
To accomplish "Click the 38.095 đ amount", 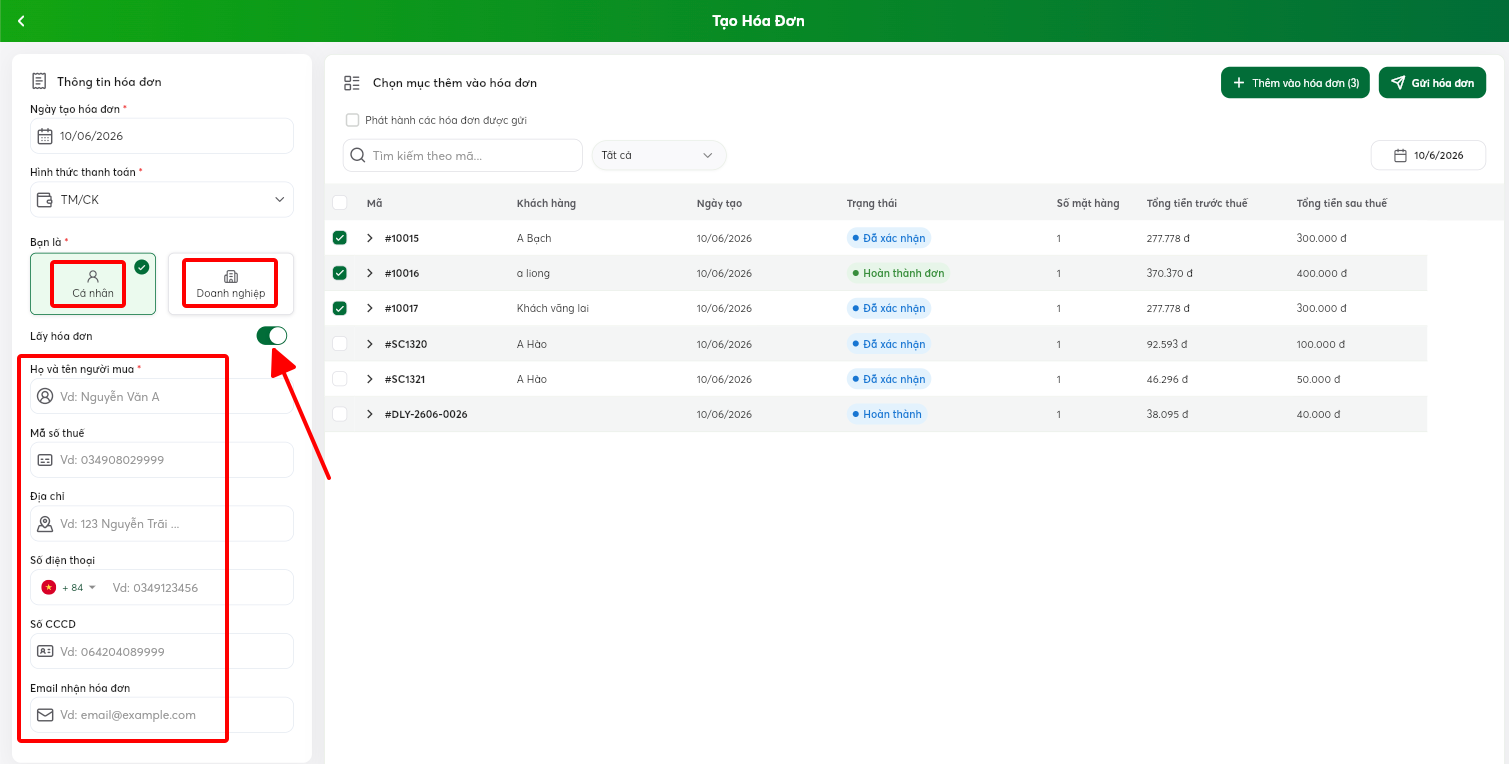I will click(x=1166, y=414).
